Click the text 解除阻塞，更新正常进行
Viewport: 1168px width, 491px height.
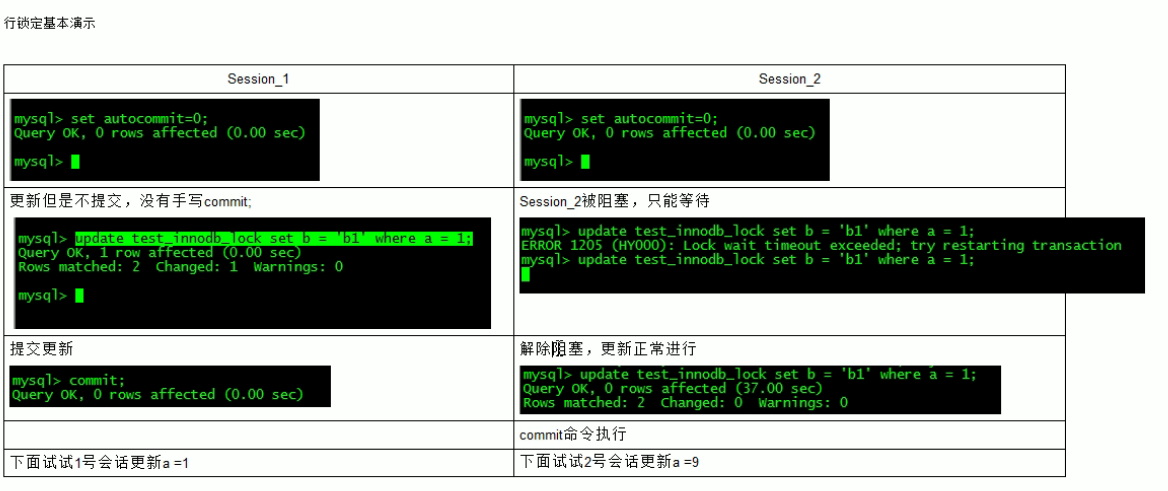[608, 349]
